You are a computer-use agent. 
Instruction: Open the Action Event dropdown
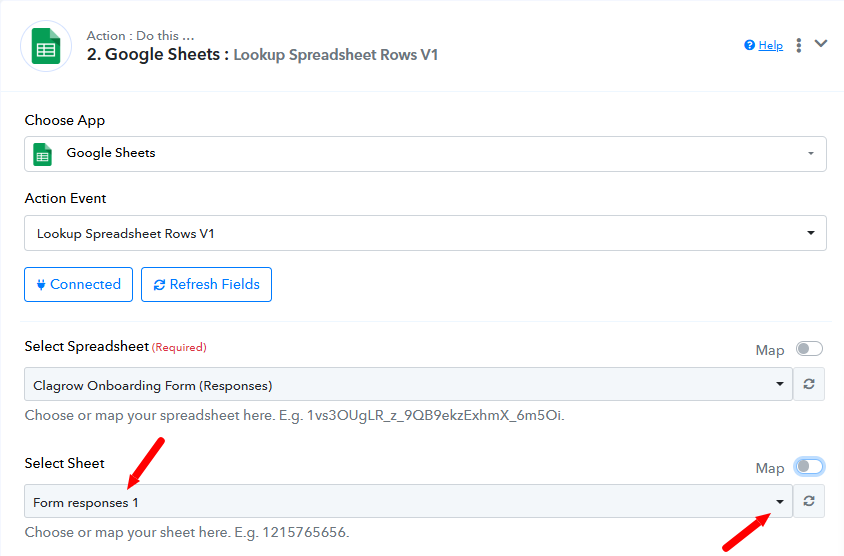coord(425,233)
